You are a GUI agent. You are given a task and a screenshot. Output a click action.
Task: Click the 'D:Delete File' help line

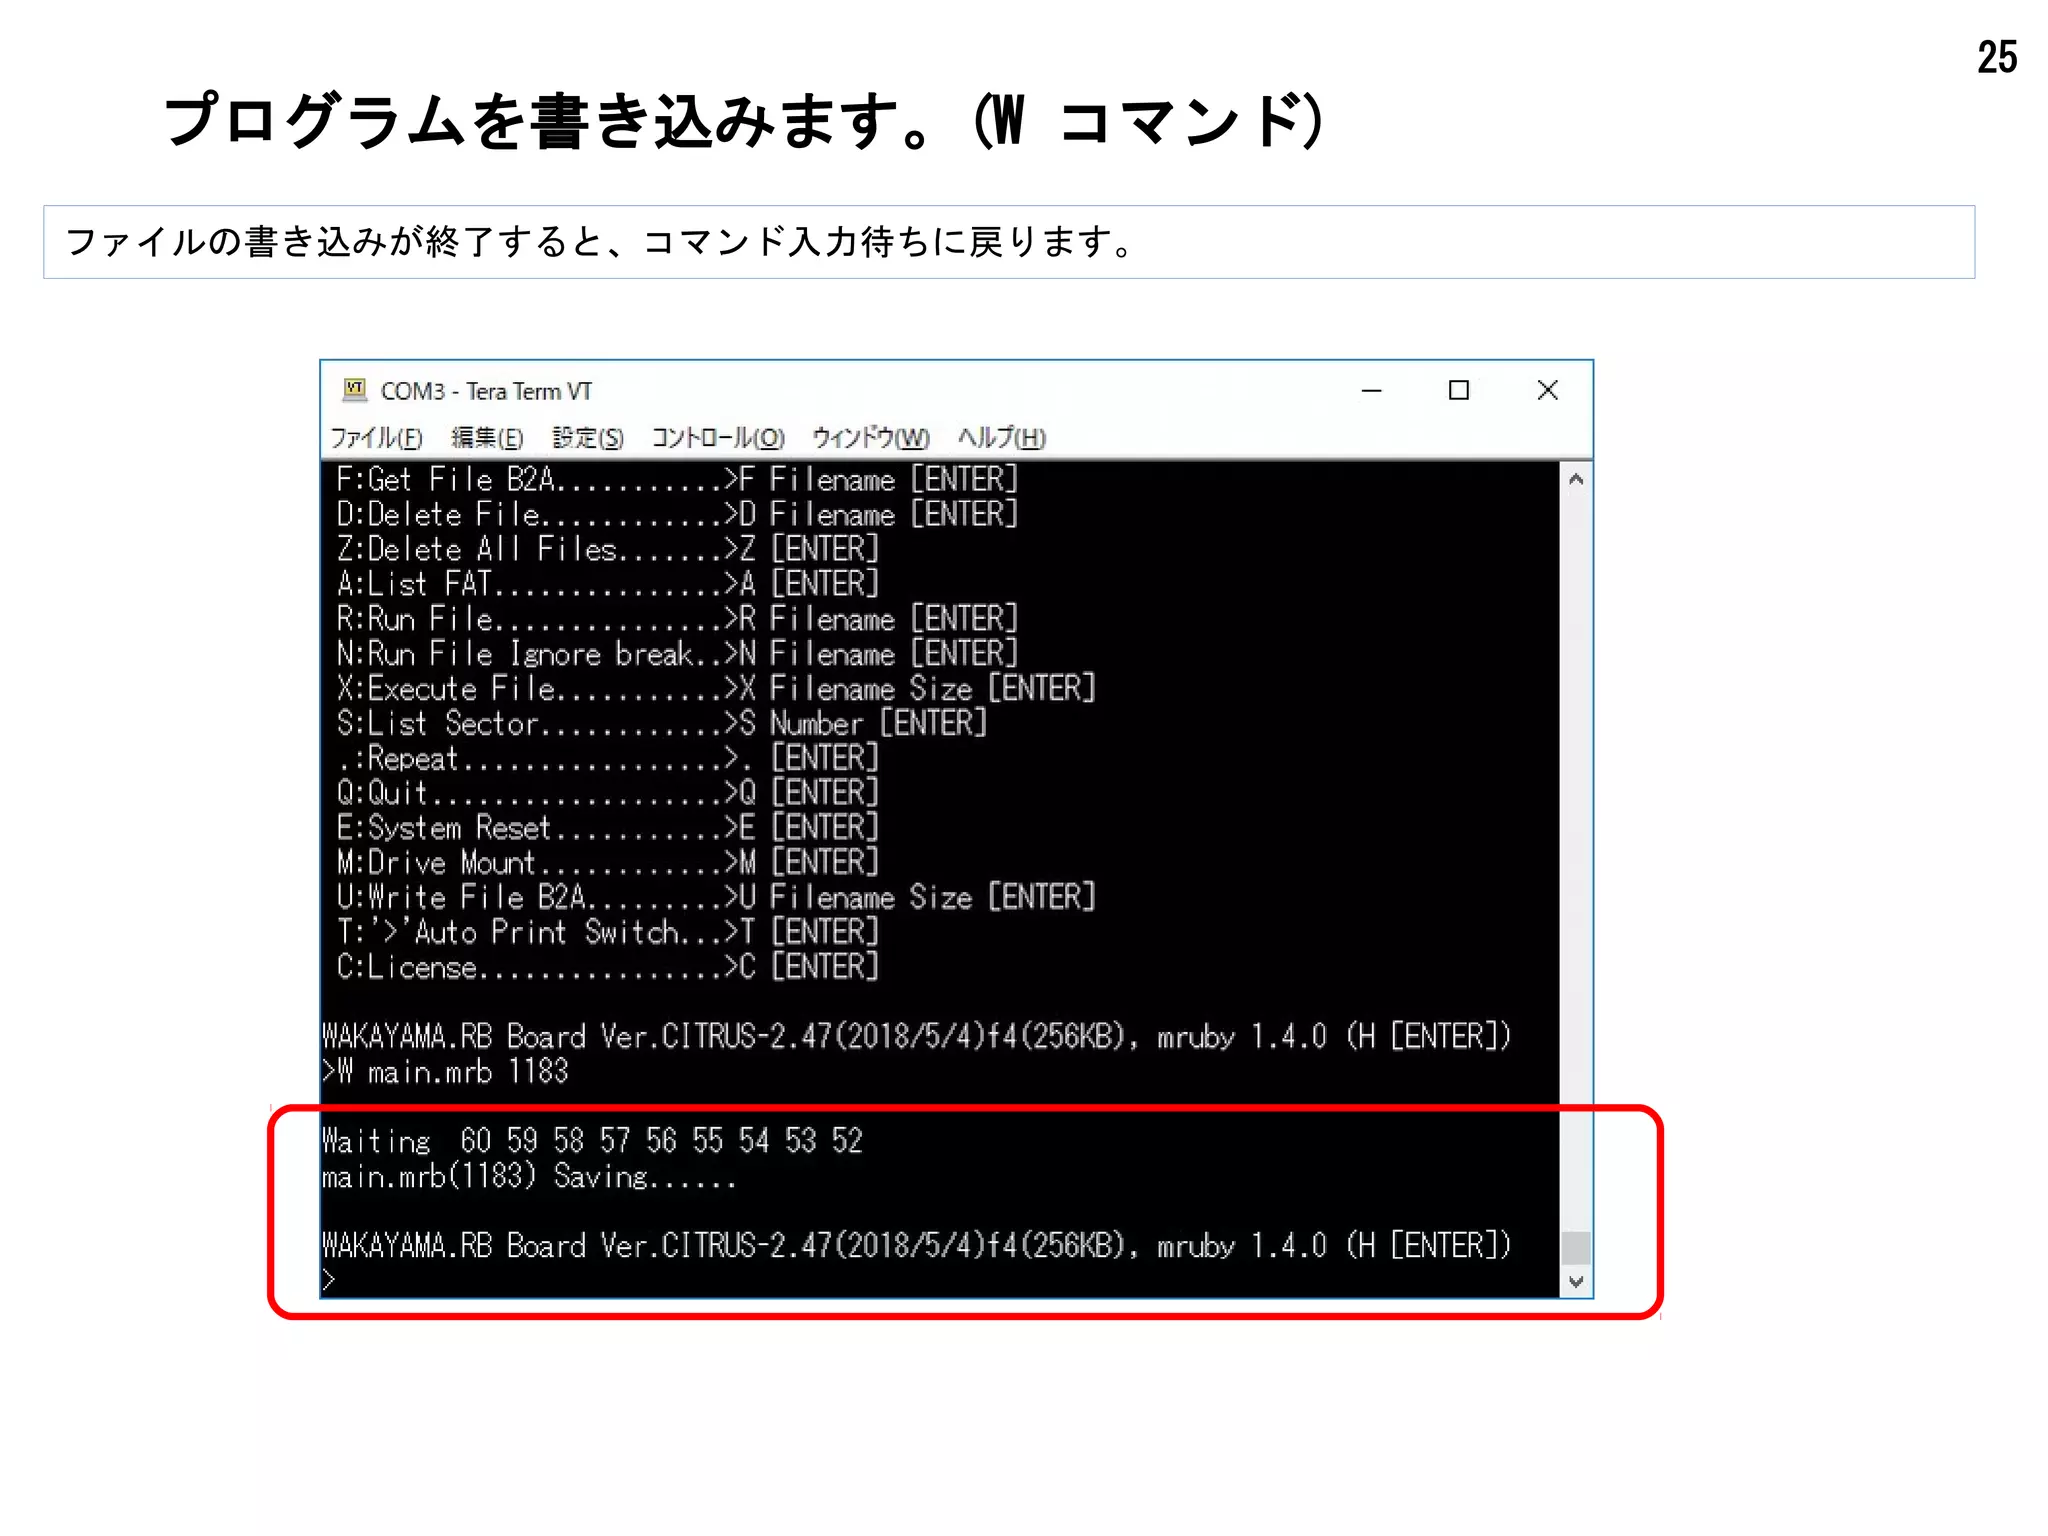[677, 515]
